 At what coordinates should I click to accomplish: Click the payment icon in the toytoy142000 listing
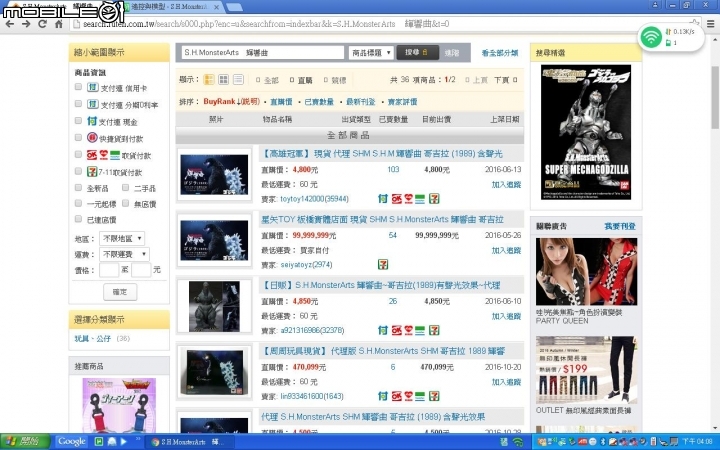click(383, 198)
